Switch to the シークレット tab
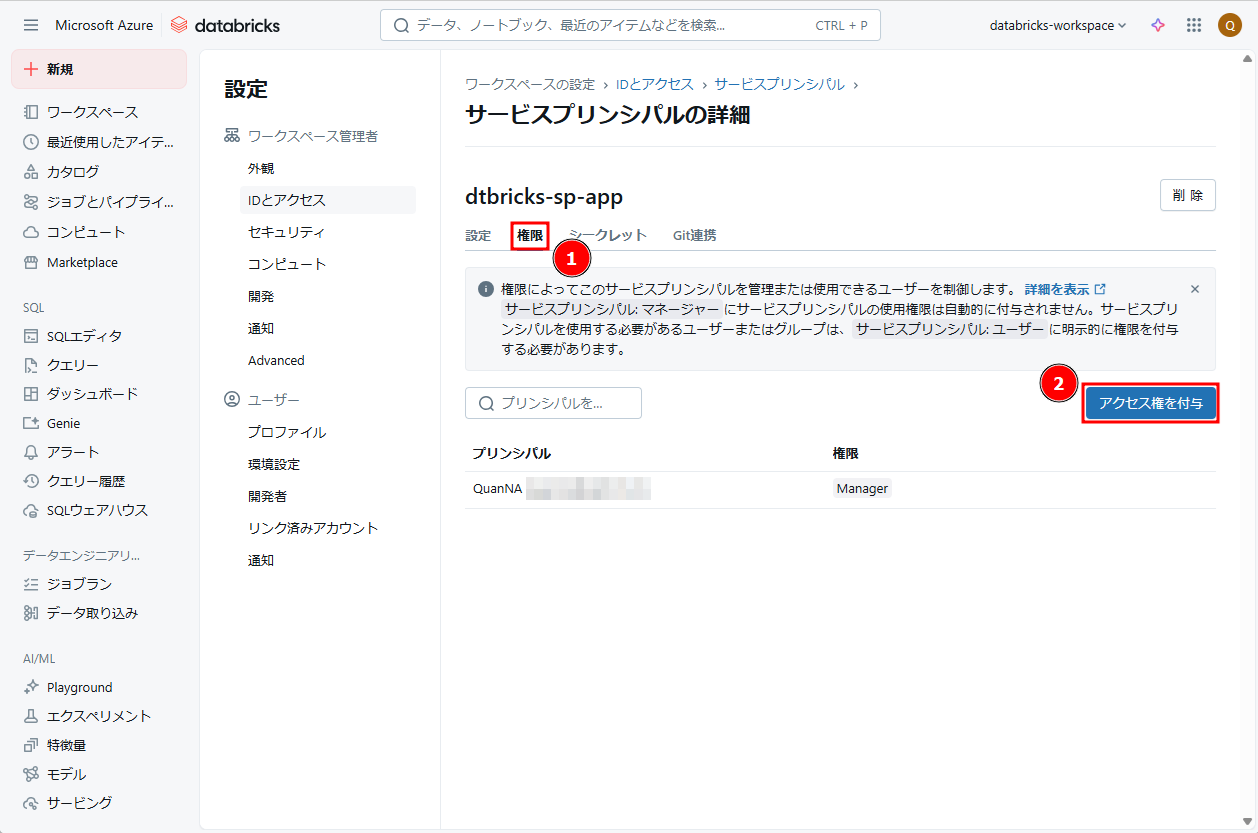 pos(608,236)
